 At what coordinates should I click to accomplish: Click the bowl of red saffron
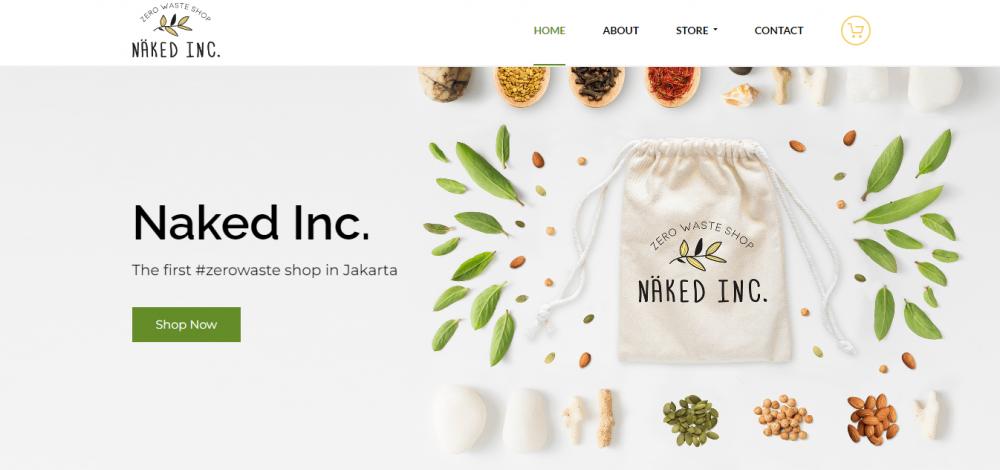click(672, 85)
